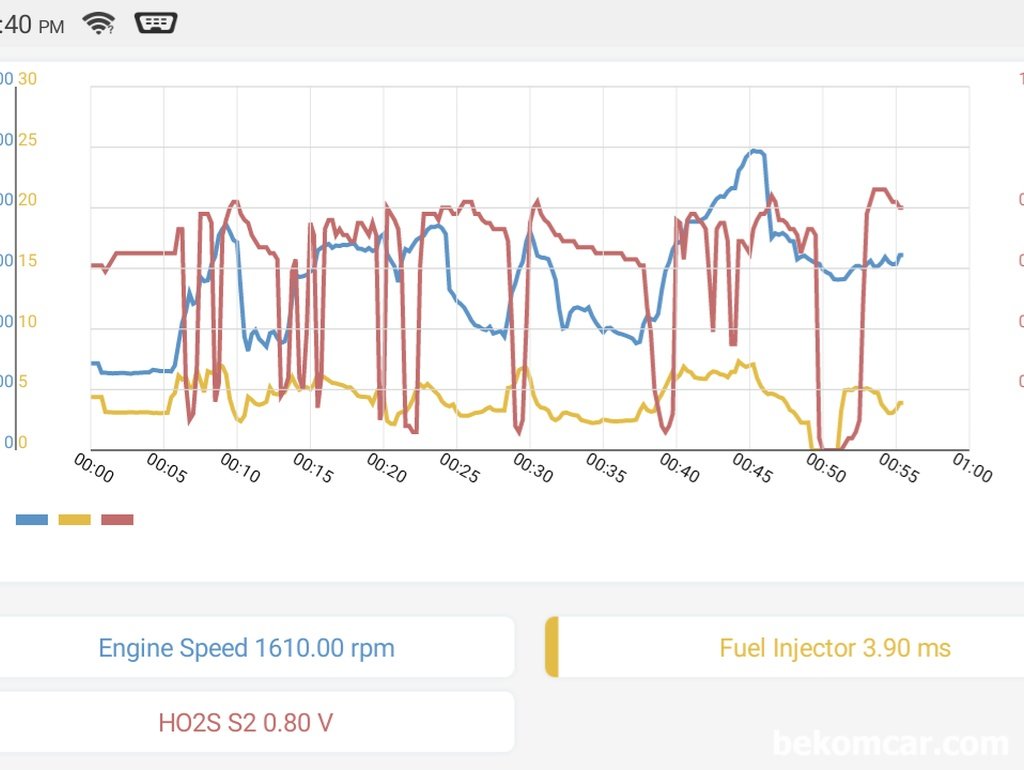Click the clock time in status bar
This screenshot has width=1024, height=770.
tap(32, 25)
